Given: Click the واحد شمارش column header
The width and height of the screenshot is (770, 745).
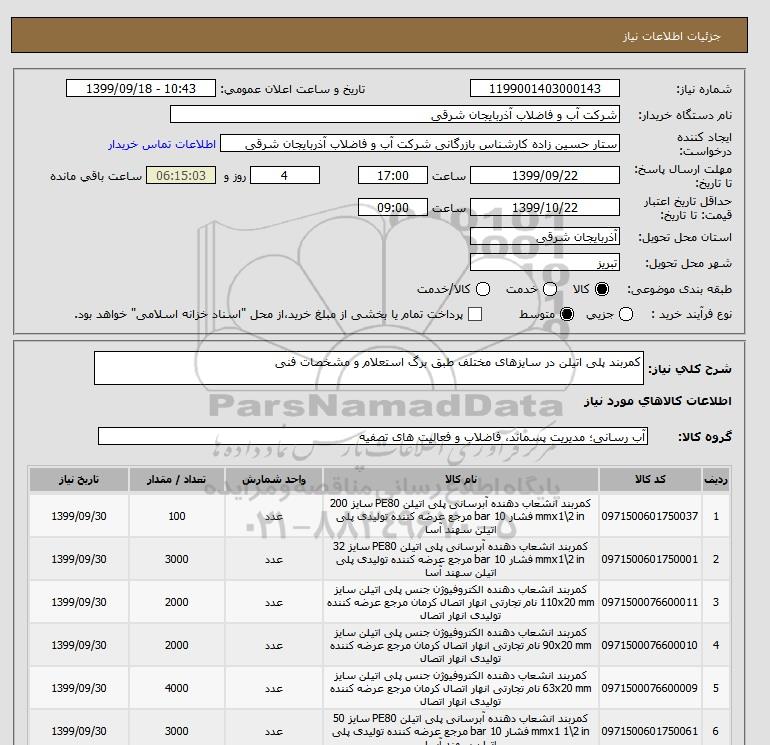Looking at the screenshot, I should click(274, 479).
